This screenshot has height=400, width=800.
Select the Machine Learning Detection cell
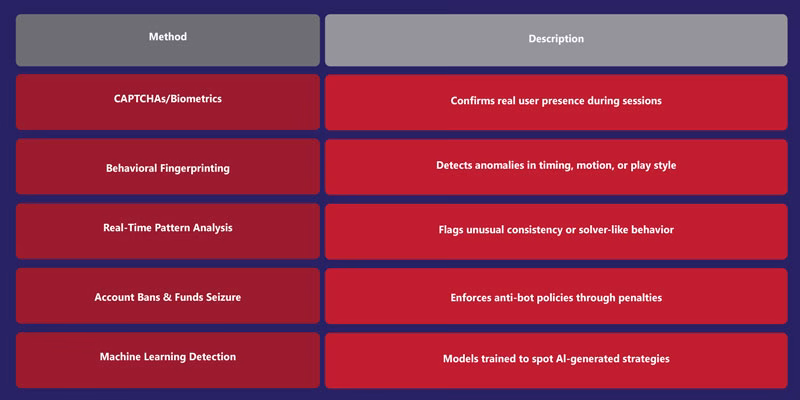(x=168, y=360)
